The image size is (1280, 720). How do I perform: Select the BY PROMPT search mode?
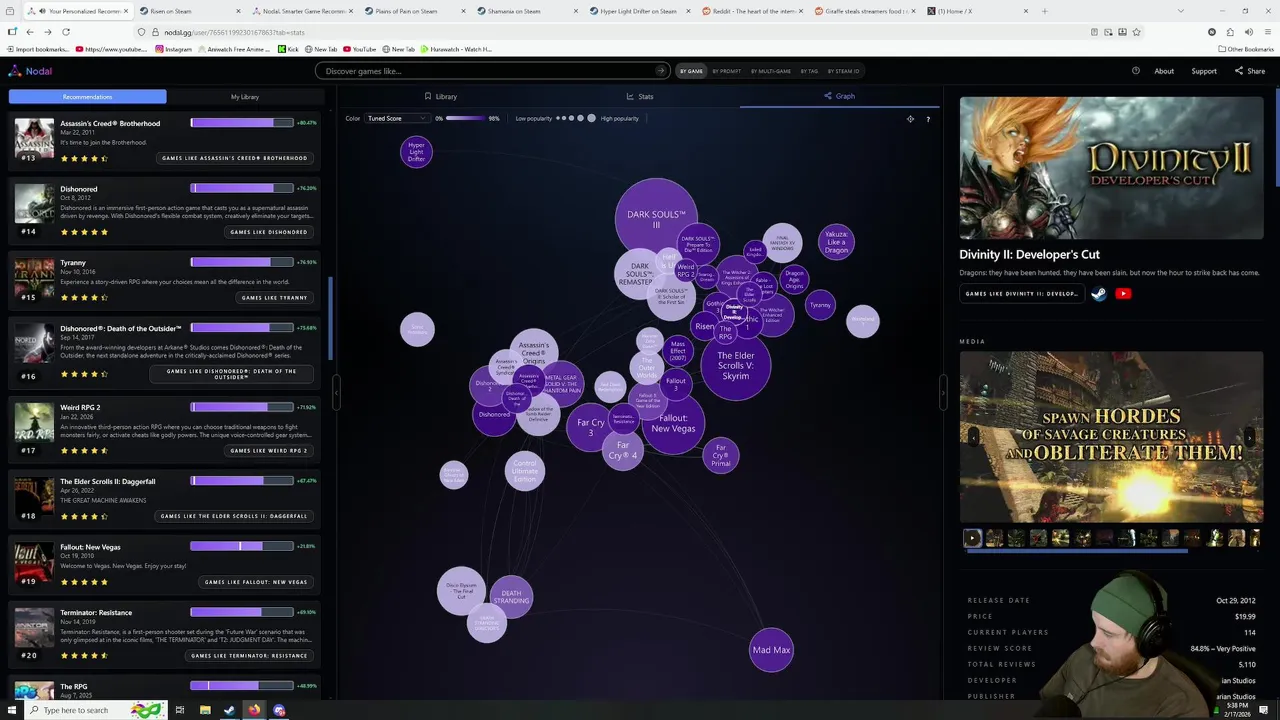click(x=727, y=71)
